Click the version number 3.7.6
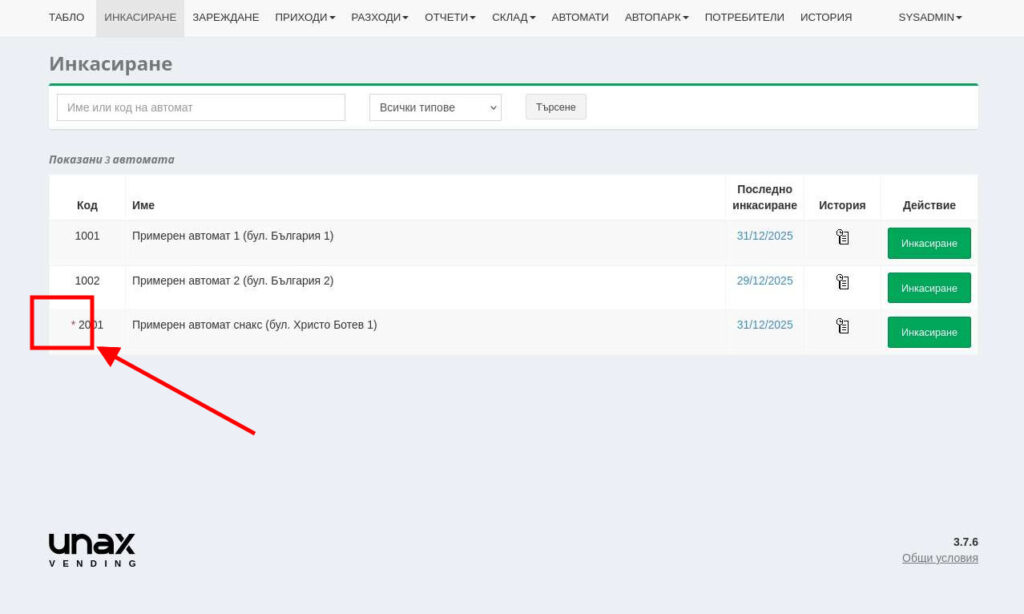This screenshot has width=1024, height=614. [965, 542]
